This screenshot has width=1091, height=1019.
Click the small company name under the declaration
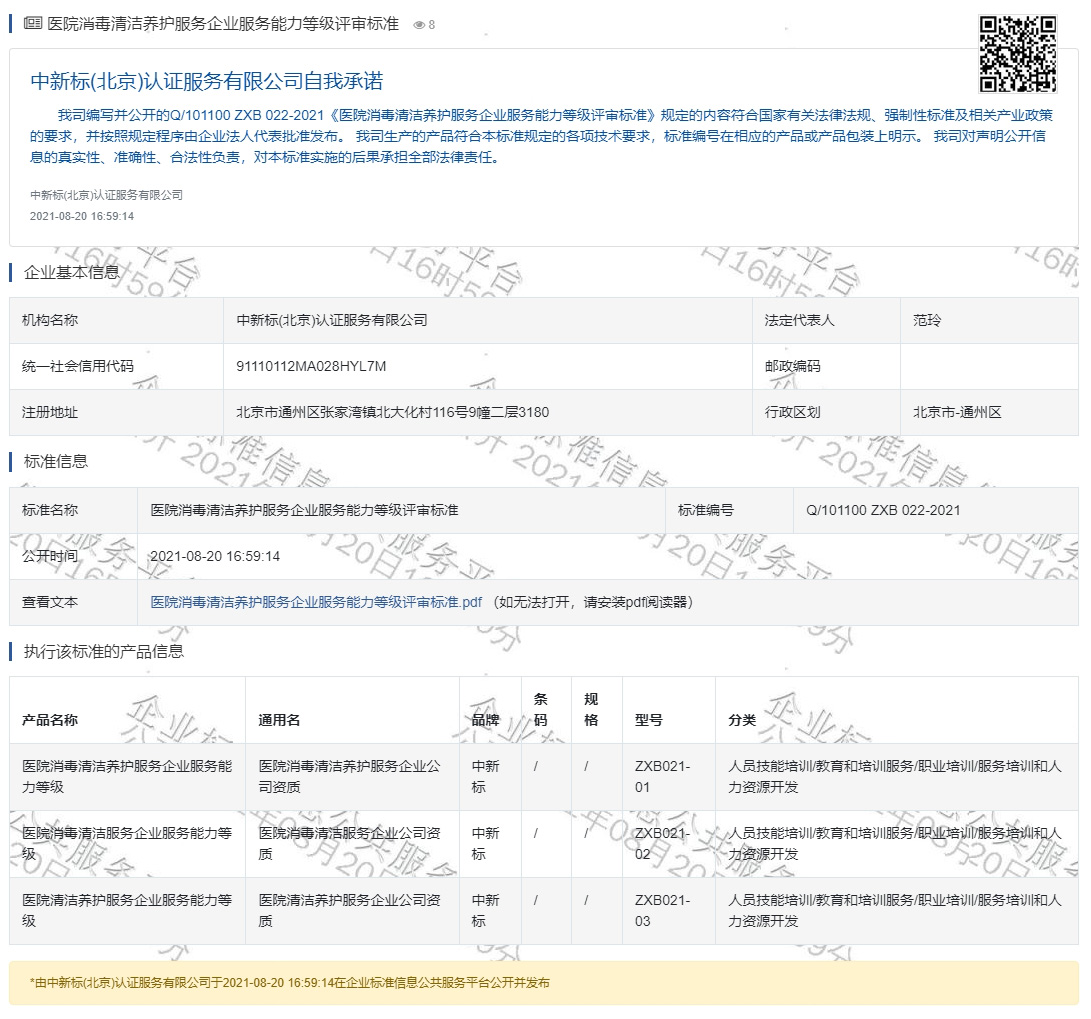click(106, 195)
